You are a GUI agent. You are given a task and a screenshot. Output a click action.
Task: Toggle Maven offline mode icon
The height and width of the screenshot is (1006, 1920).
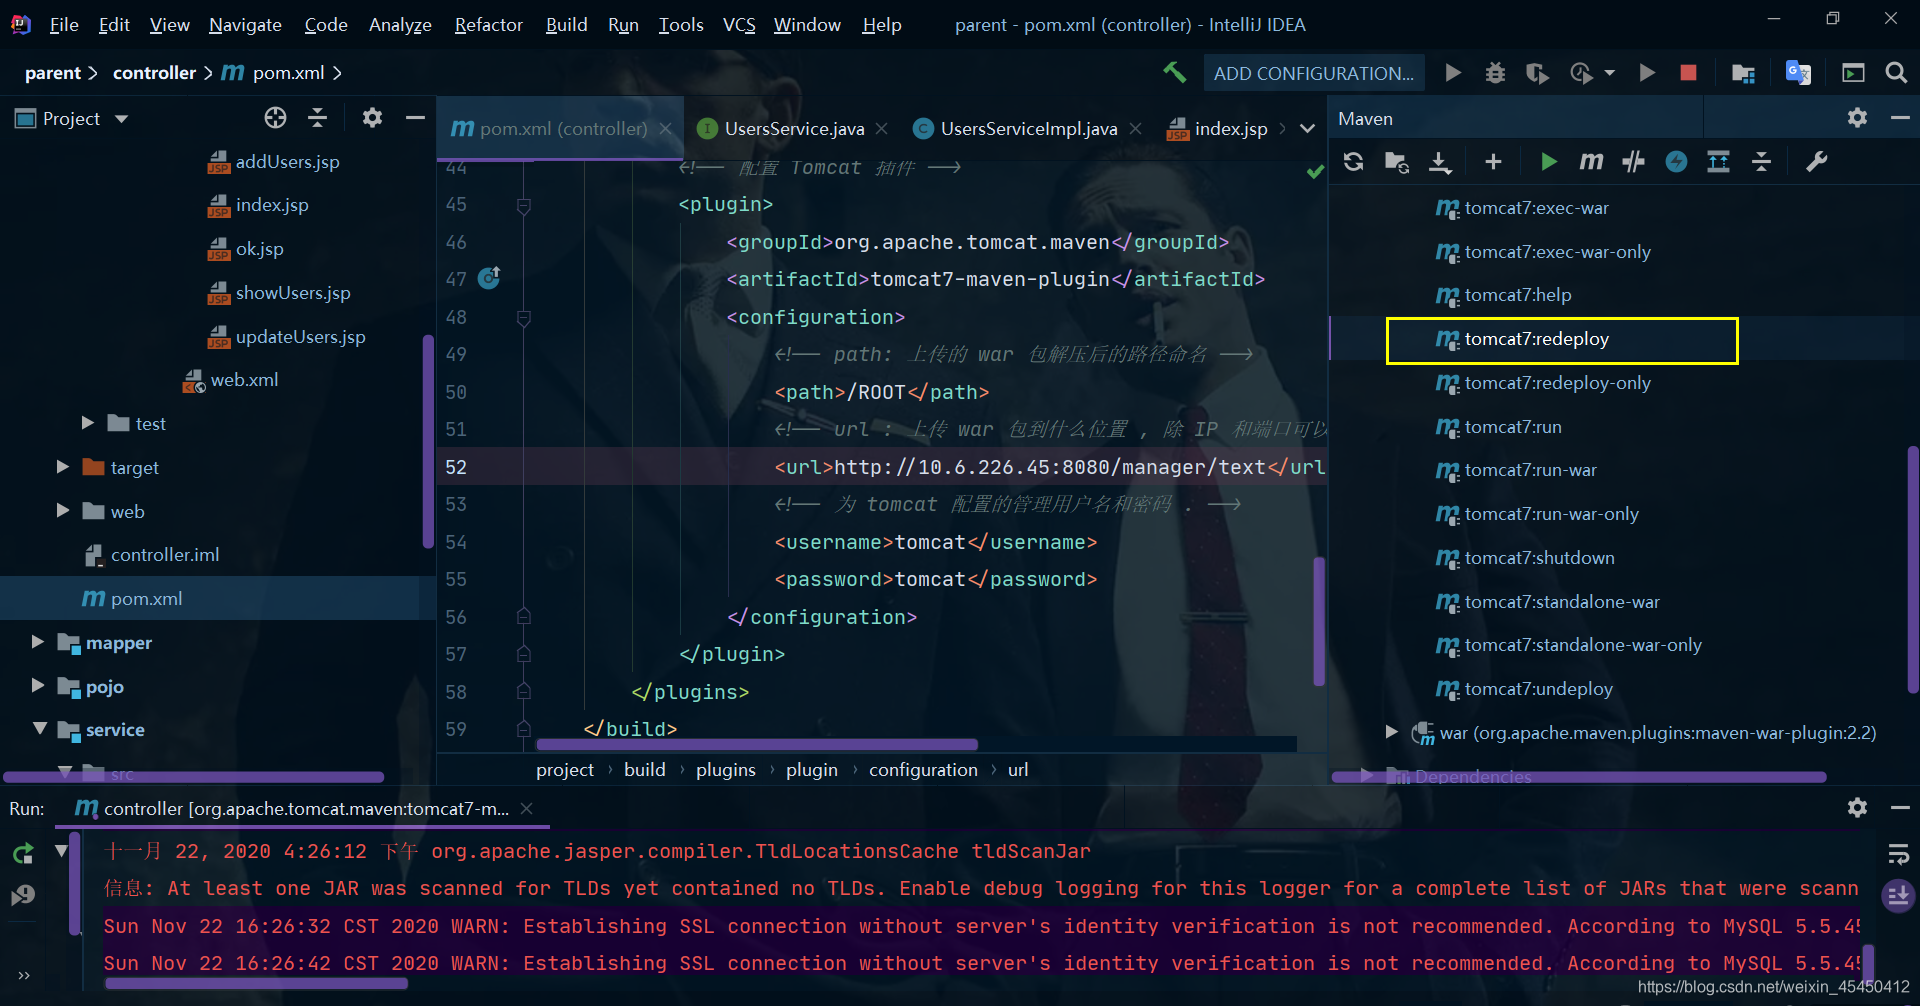(1634, 162)
